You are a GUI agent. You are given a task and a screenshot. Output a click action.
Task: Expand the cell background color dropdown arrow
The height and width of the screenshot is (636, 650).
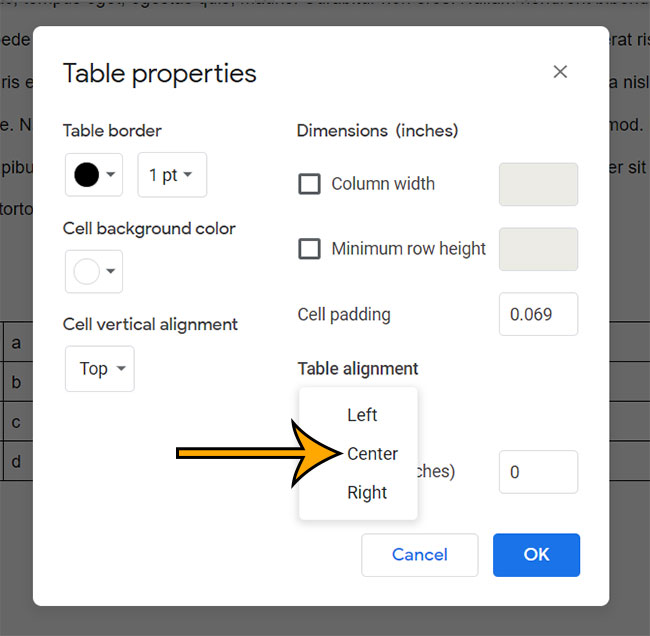coord(111,271)
